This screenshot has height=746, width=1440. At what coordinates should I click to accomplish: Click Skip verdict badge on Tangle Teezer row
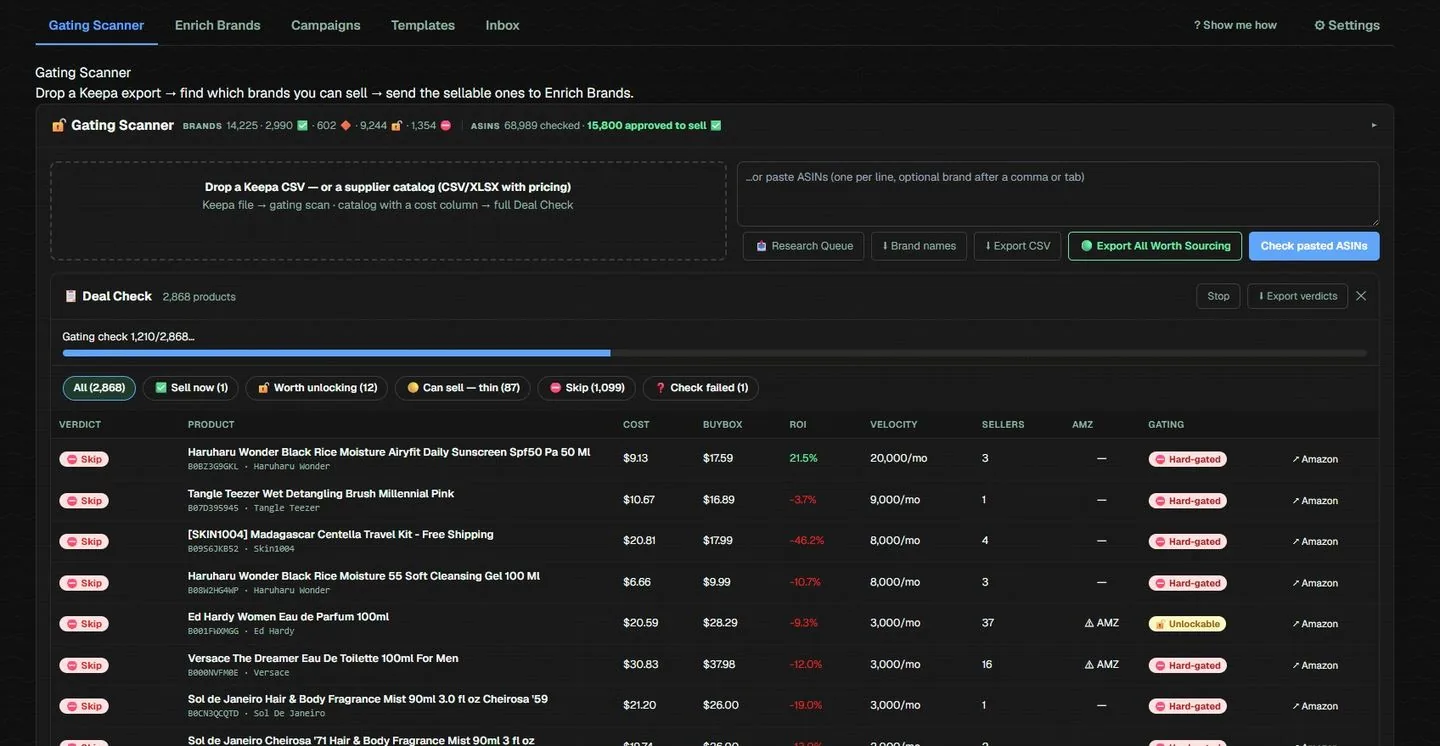84,501
